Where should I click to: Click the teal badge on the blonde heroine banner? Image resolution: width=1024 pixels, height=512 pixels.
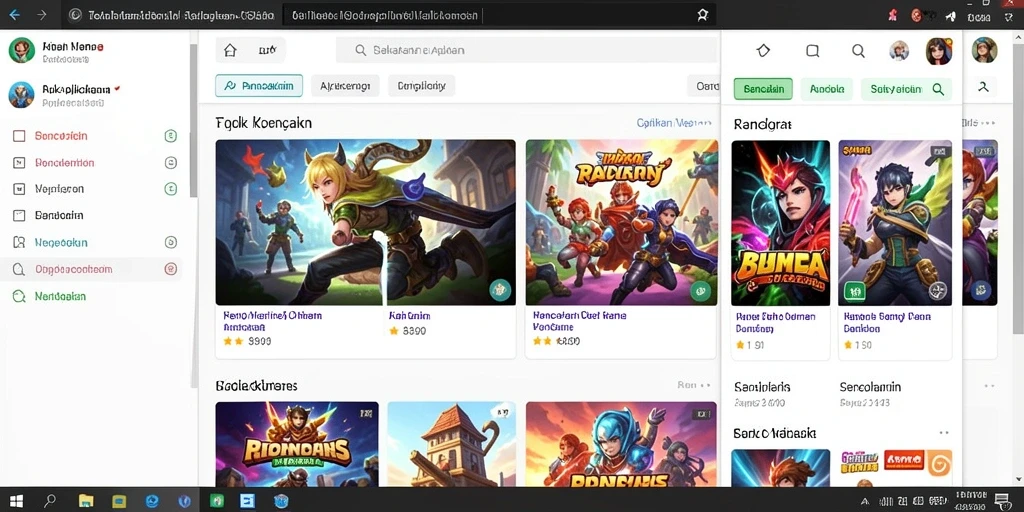point(500,289)
